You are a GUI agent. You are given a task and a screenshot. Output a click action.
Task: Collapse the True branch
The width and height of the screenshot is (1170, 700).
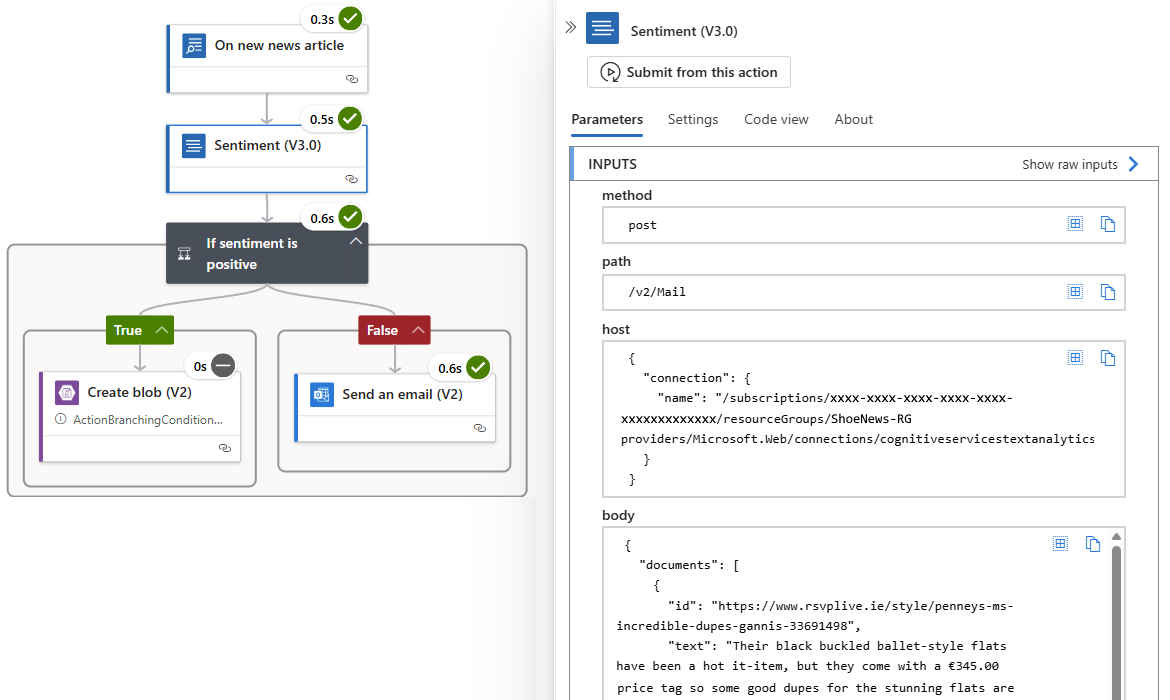(162, 329)
